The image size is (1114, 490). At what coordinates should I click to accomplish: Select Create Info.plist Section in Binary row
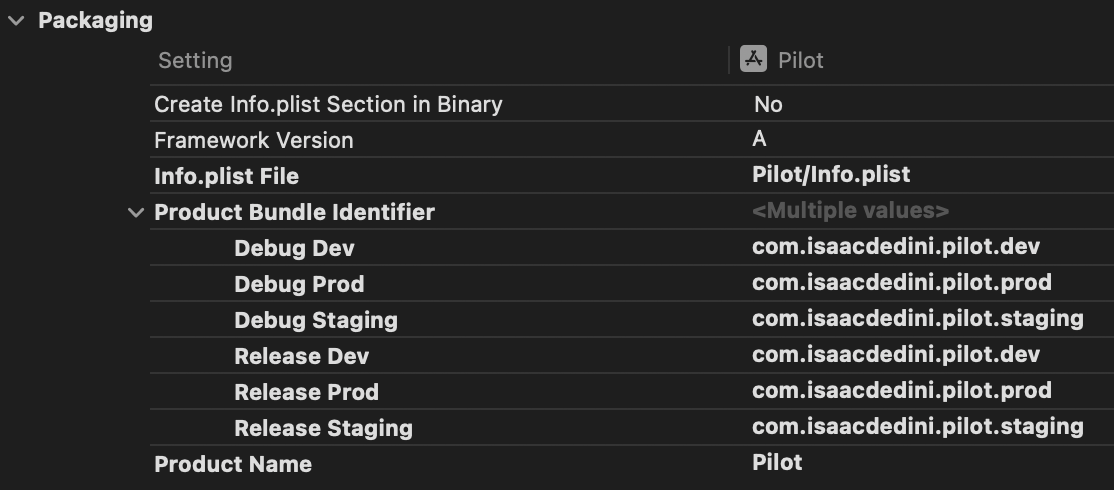click(x=328, y=104)
